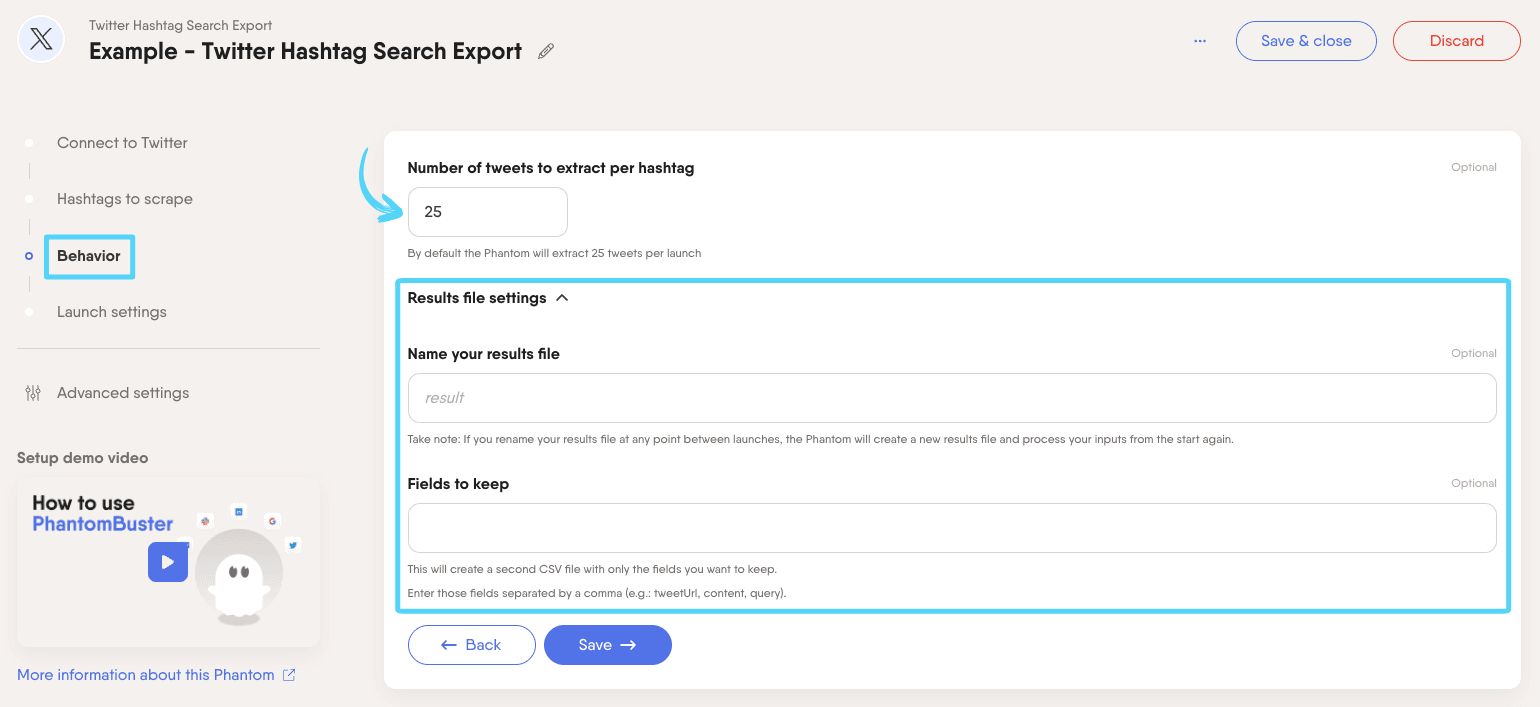The image size is (1540, 707).
Task: Click the Advanced settings sliders icon
Action: tap(33, 393)
